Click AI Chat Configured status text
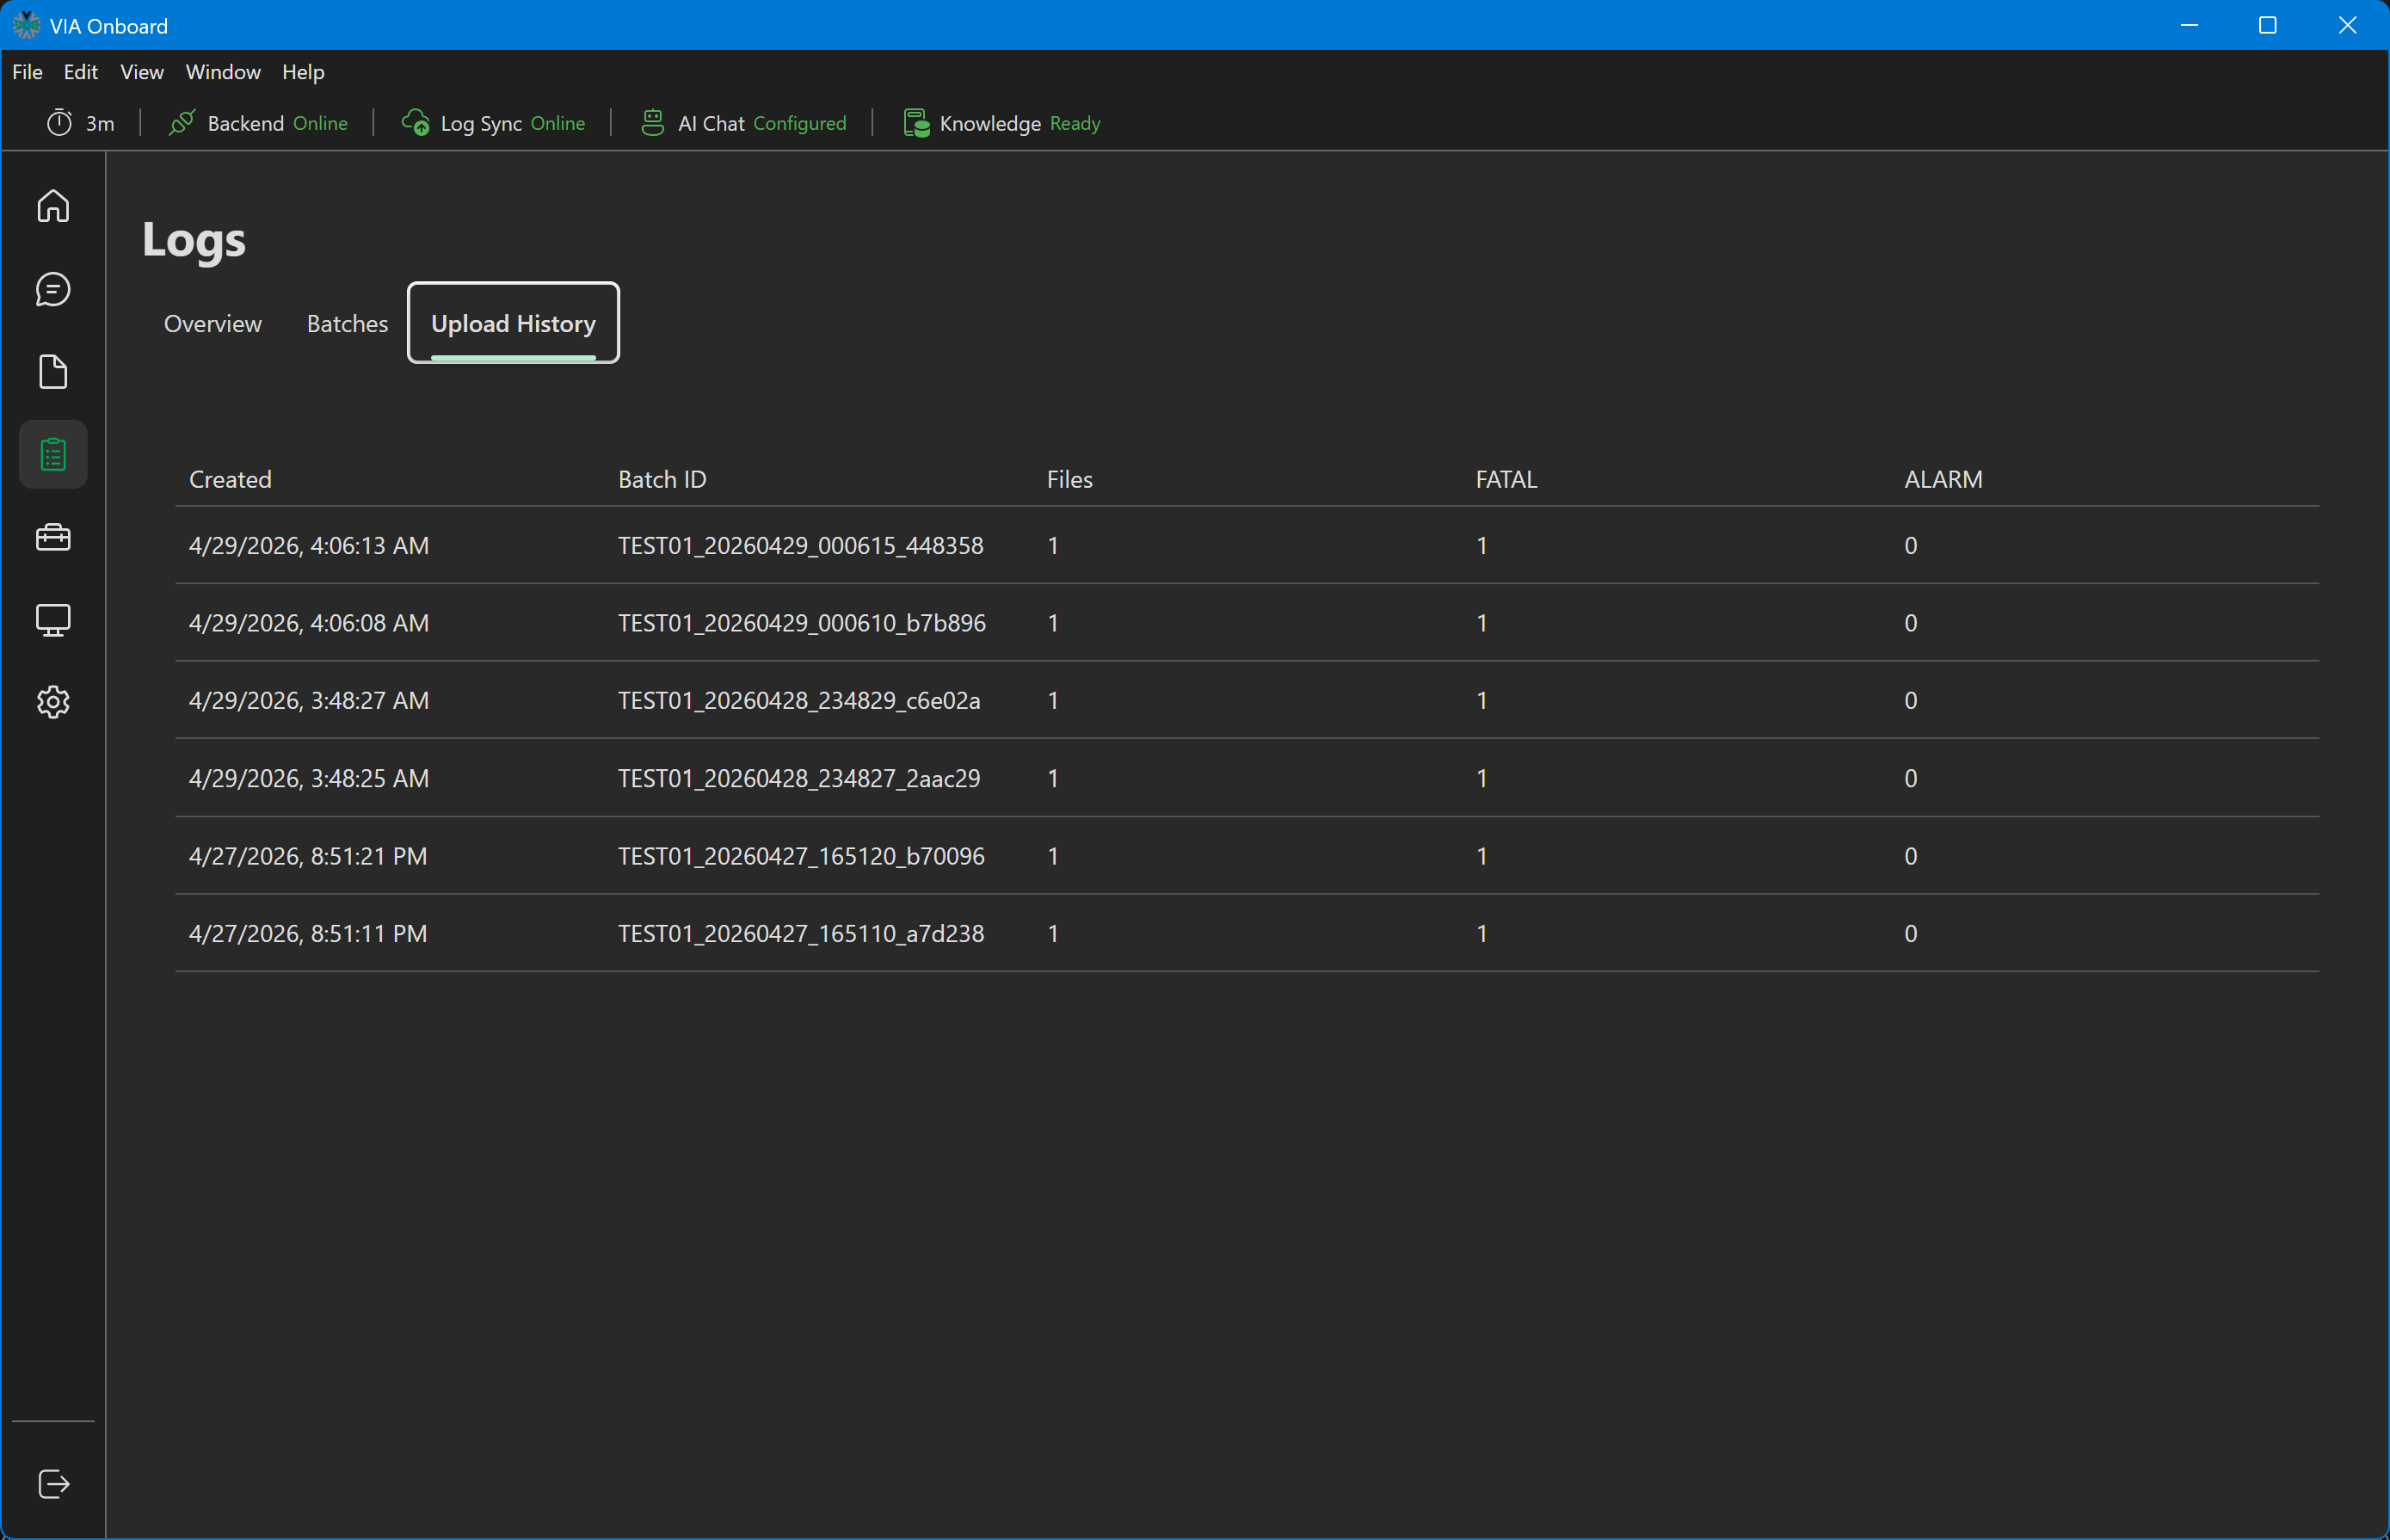This screenshot has height=1540, width=2390. click(x=762, y=123)
